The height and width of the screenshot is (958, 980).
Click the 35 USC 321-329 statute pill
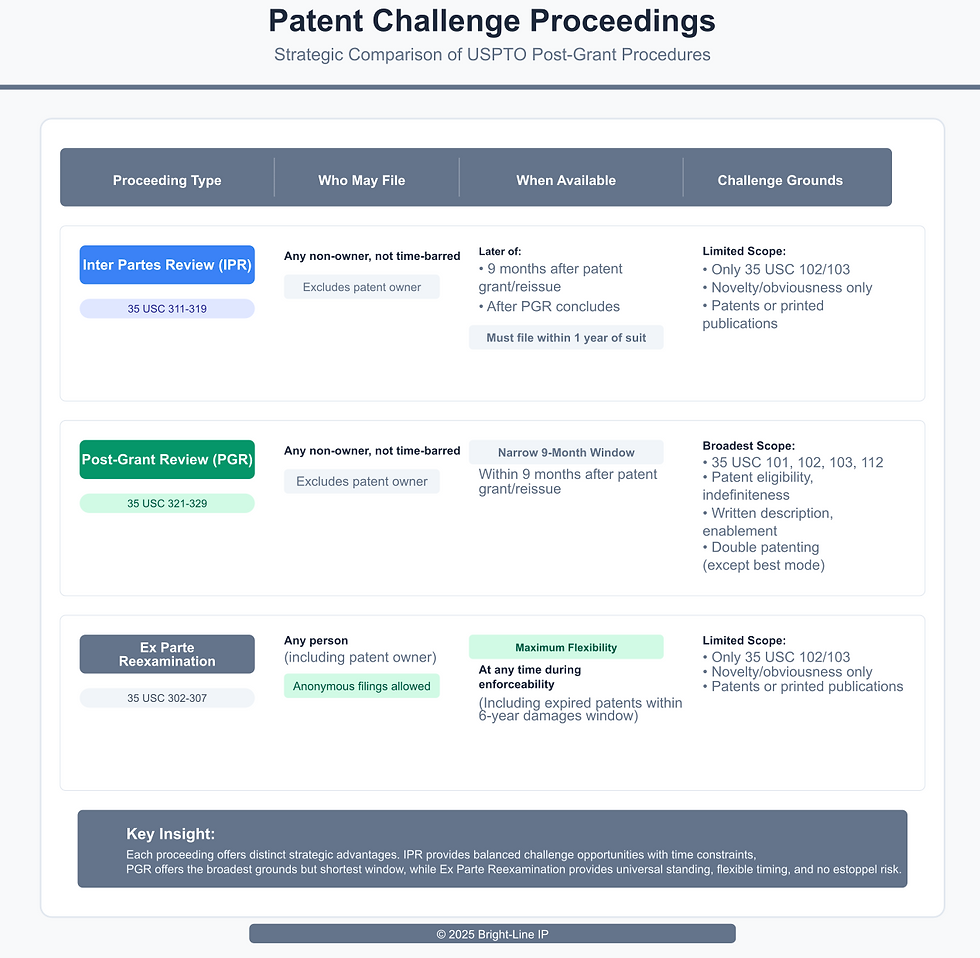167,503
